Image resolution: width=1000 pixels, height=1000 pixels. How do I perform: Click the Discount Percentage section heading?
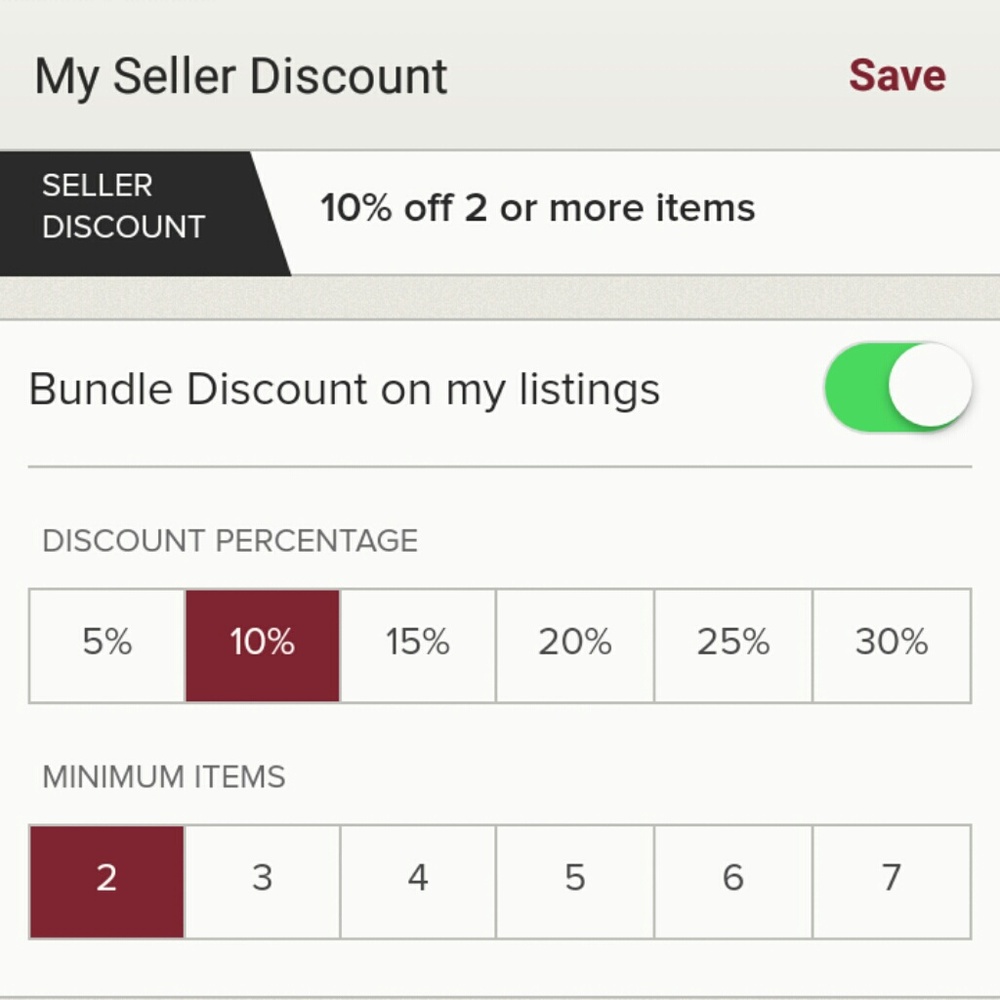[x=230, y=541]
